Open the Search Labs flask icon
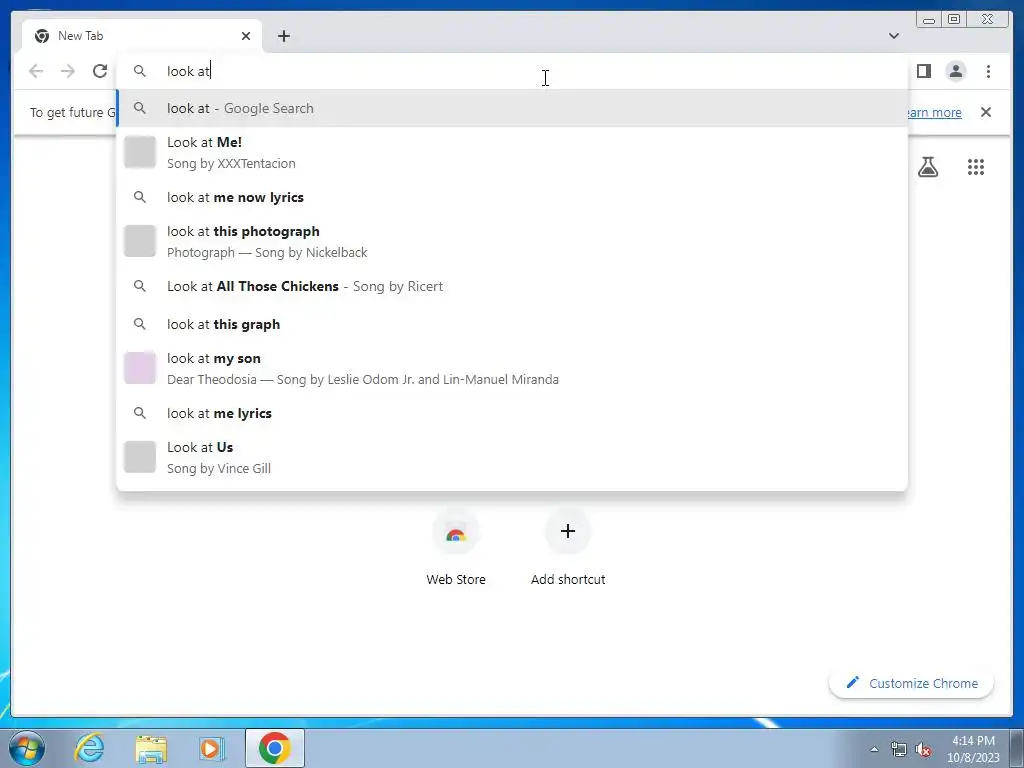1024x768 pixels. (x=927, y=167)
